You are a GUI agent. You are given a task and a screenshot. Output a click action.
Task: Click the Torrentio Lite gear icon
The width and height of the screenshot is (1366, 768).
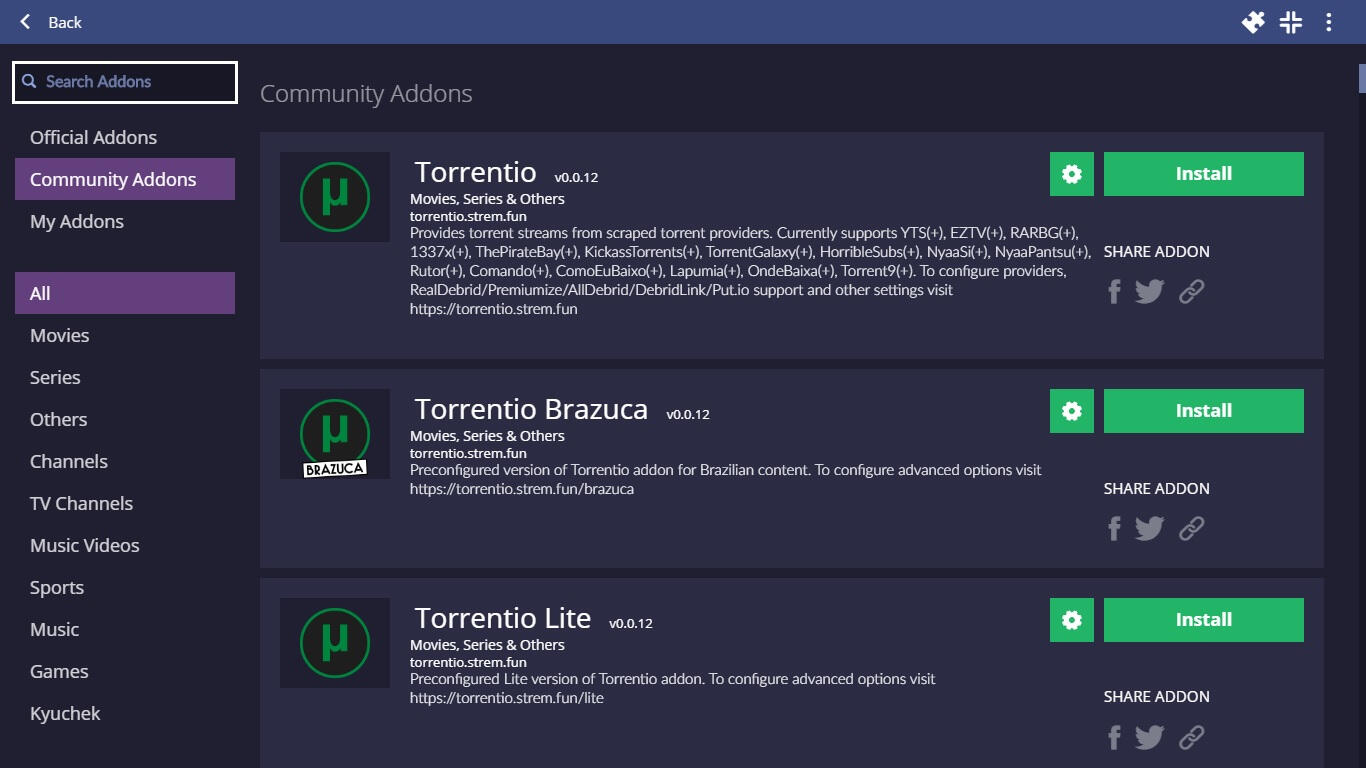pos(1072,620)
